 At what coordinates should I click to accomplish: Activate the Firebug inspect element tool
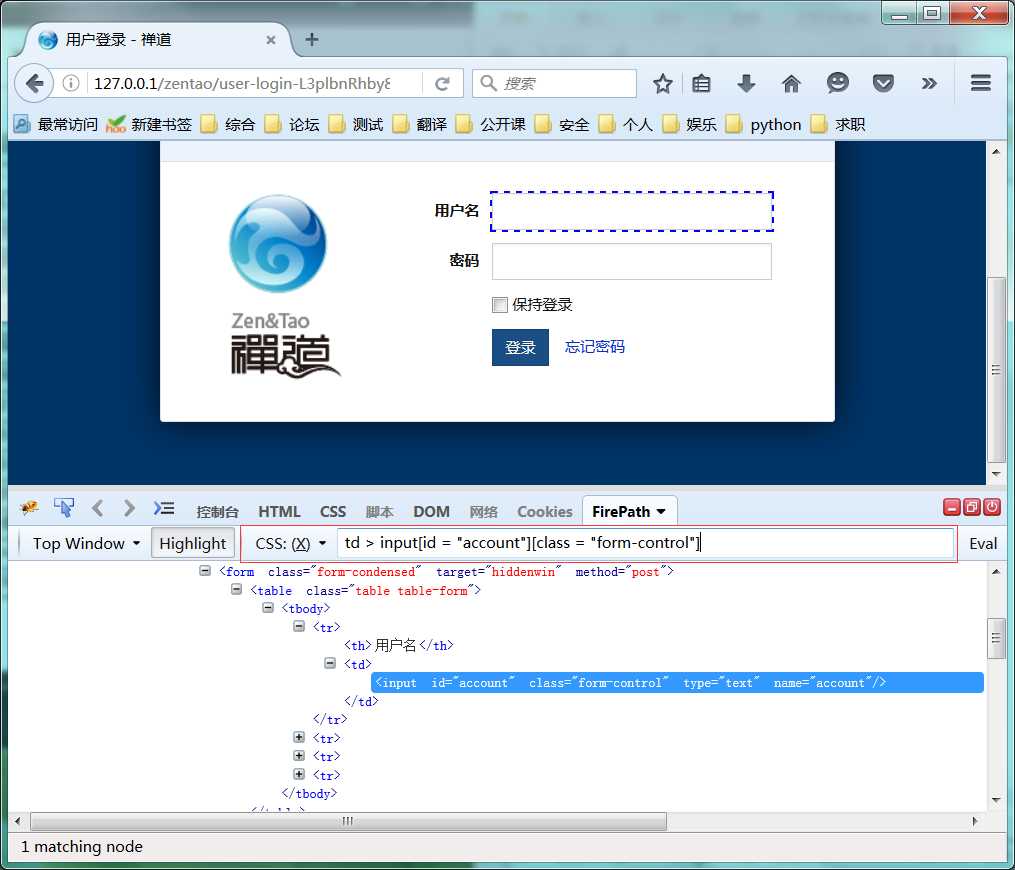point(63,508)
